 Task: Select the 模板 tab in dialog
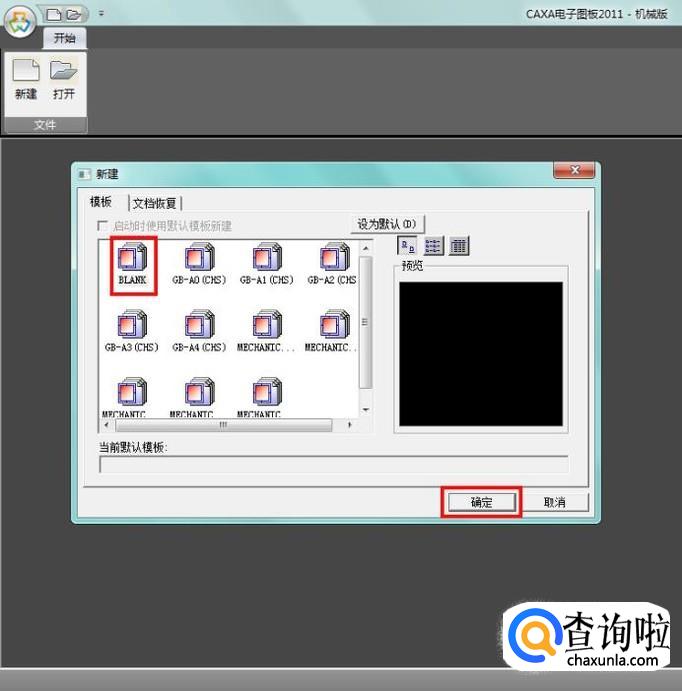[101, 202]
